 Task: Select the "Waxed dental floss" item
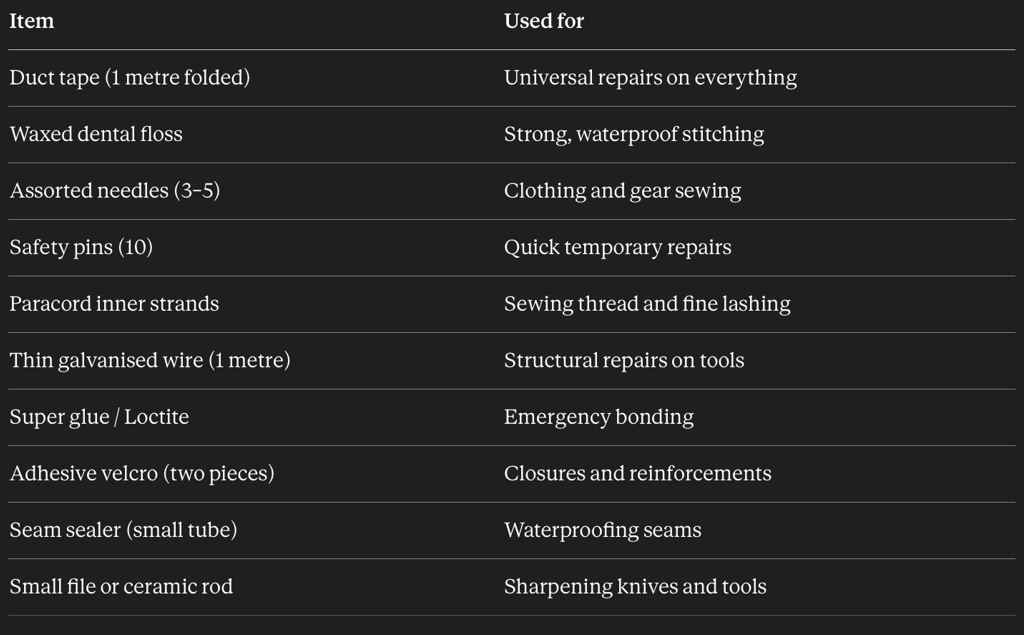(96, 134)
